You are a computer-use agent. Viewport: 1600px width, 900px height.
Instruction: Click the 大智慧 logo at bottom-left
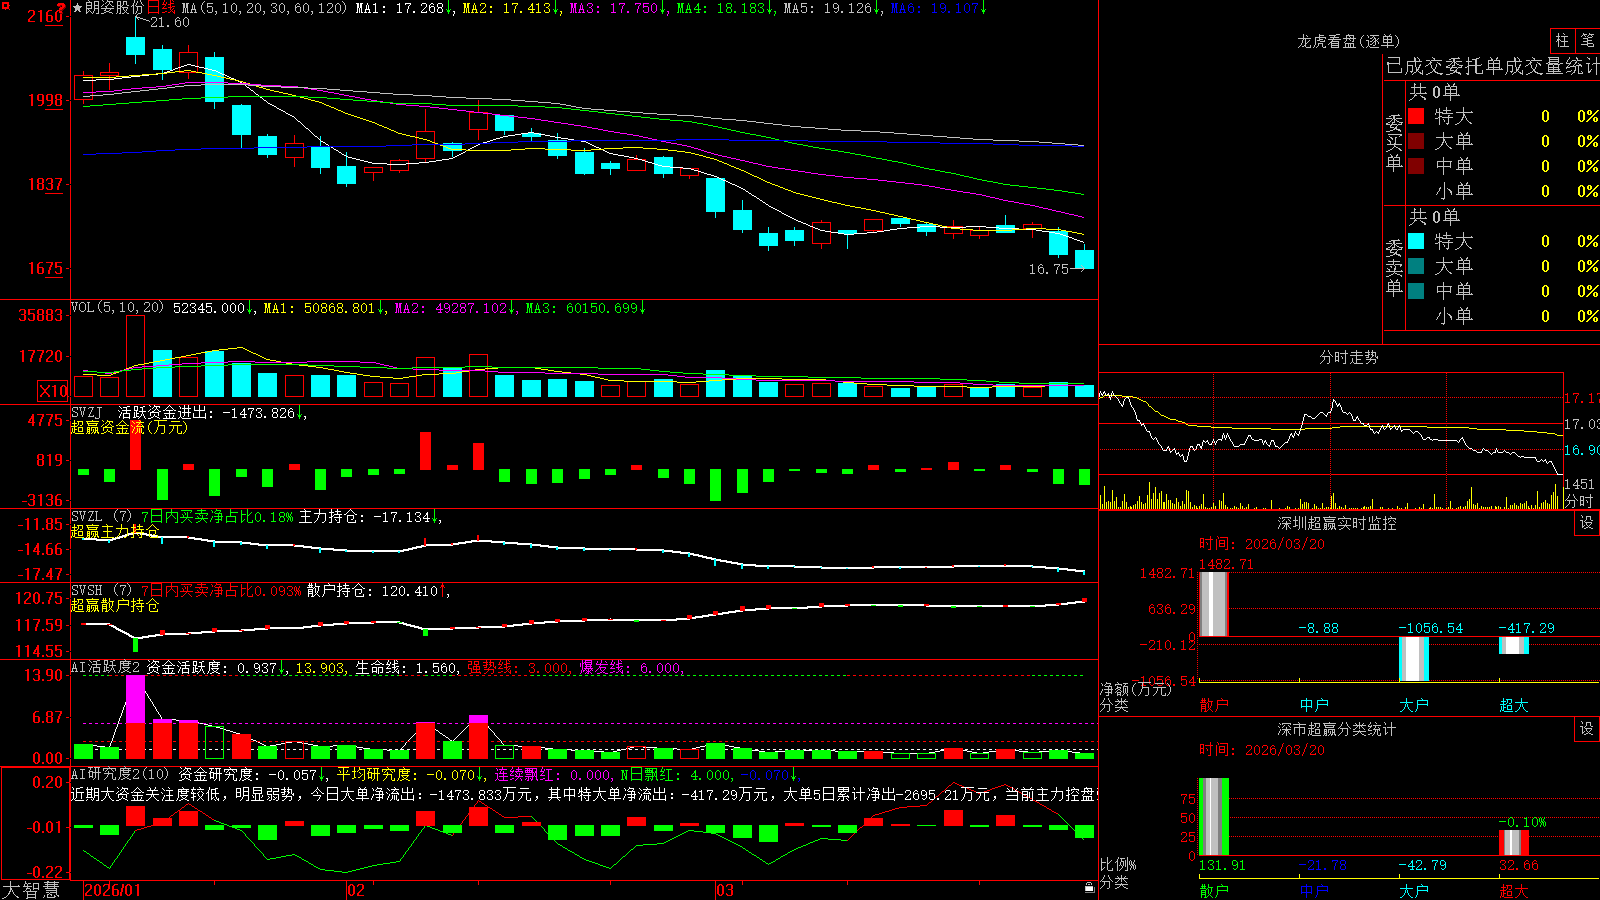(31, 890)
